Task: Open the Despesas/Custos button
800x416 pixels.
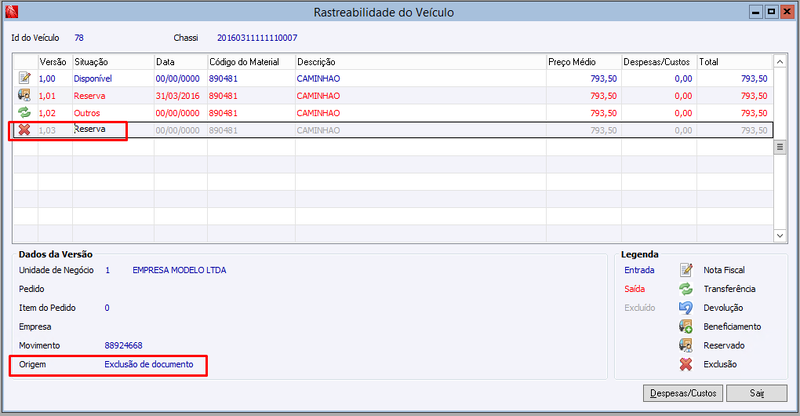Action: click(683, 393)
